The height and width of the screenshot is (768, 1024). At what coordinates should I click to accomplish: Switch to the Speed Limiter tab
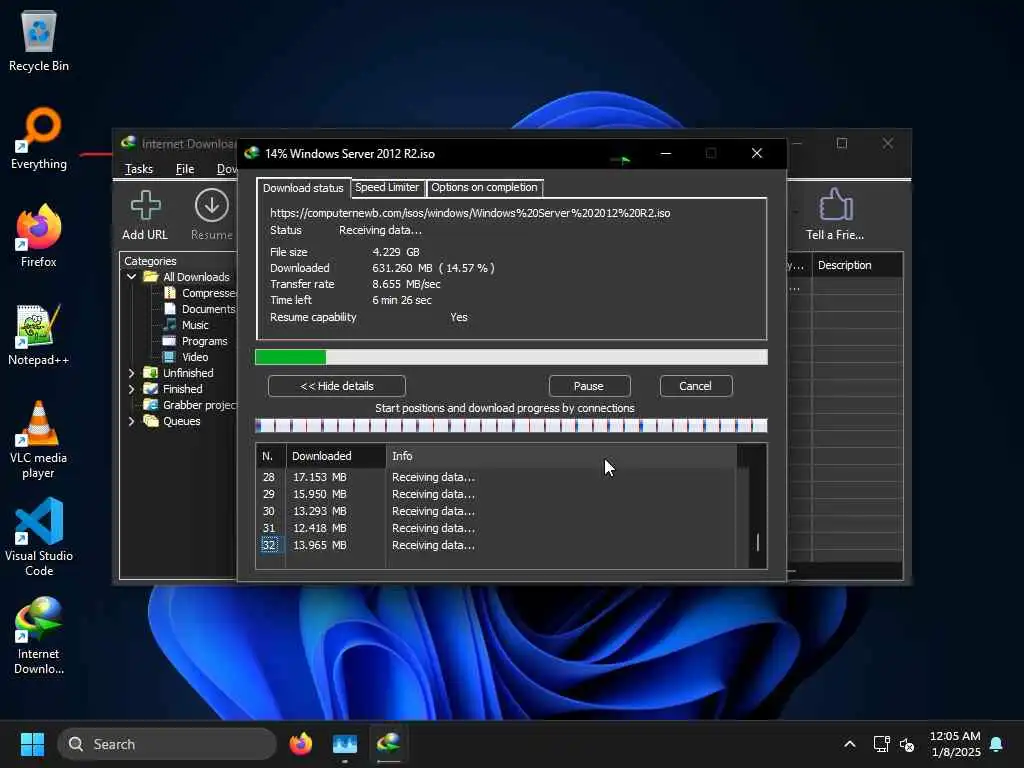(x=387, y=187)
